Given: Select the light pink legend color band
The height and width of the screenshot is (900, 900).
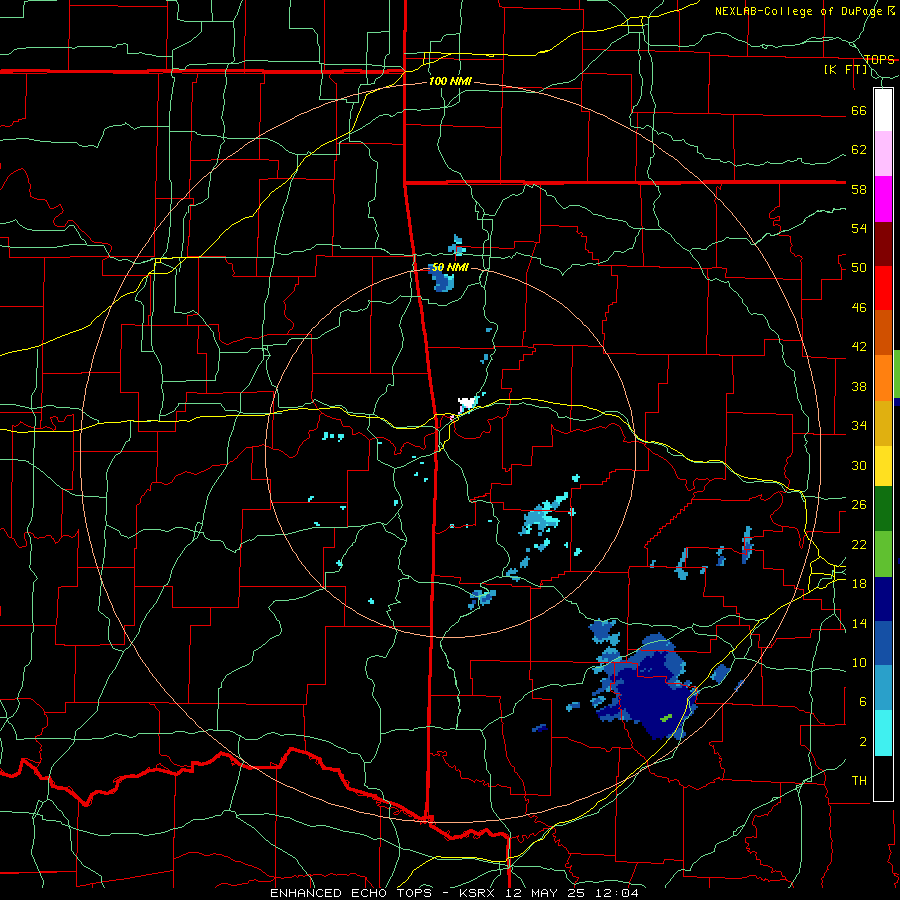Looking at the screenshot, I should (883, 153).
